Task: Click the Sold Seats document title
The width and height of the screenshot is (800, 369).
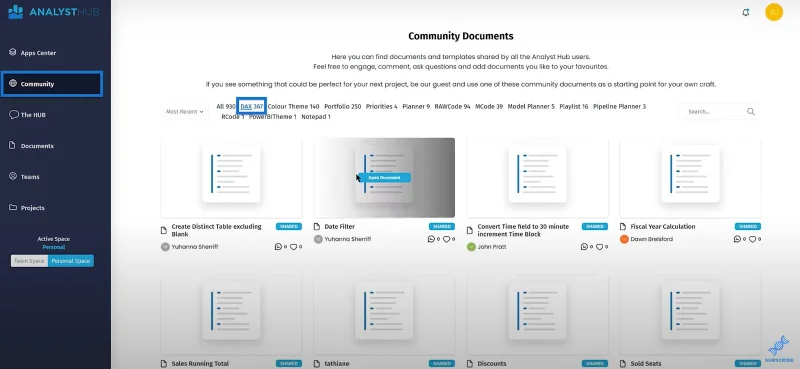Action: [646, 364]
